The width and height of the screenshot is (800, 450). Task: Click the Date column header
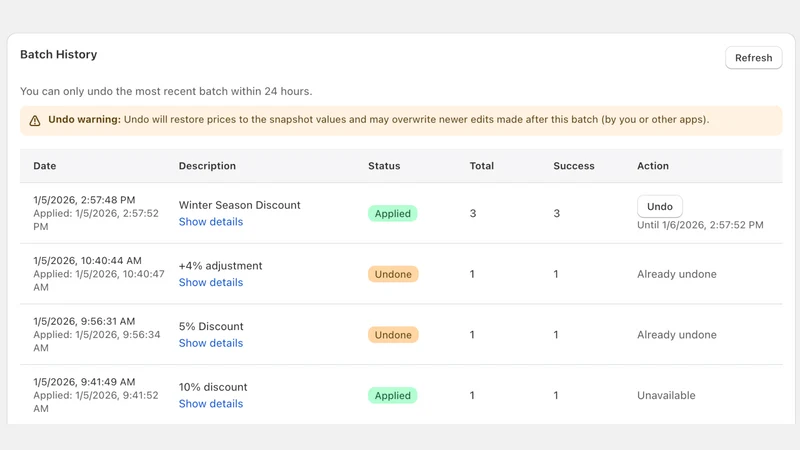45,166
